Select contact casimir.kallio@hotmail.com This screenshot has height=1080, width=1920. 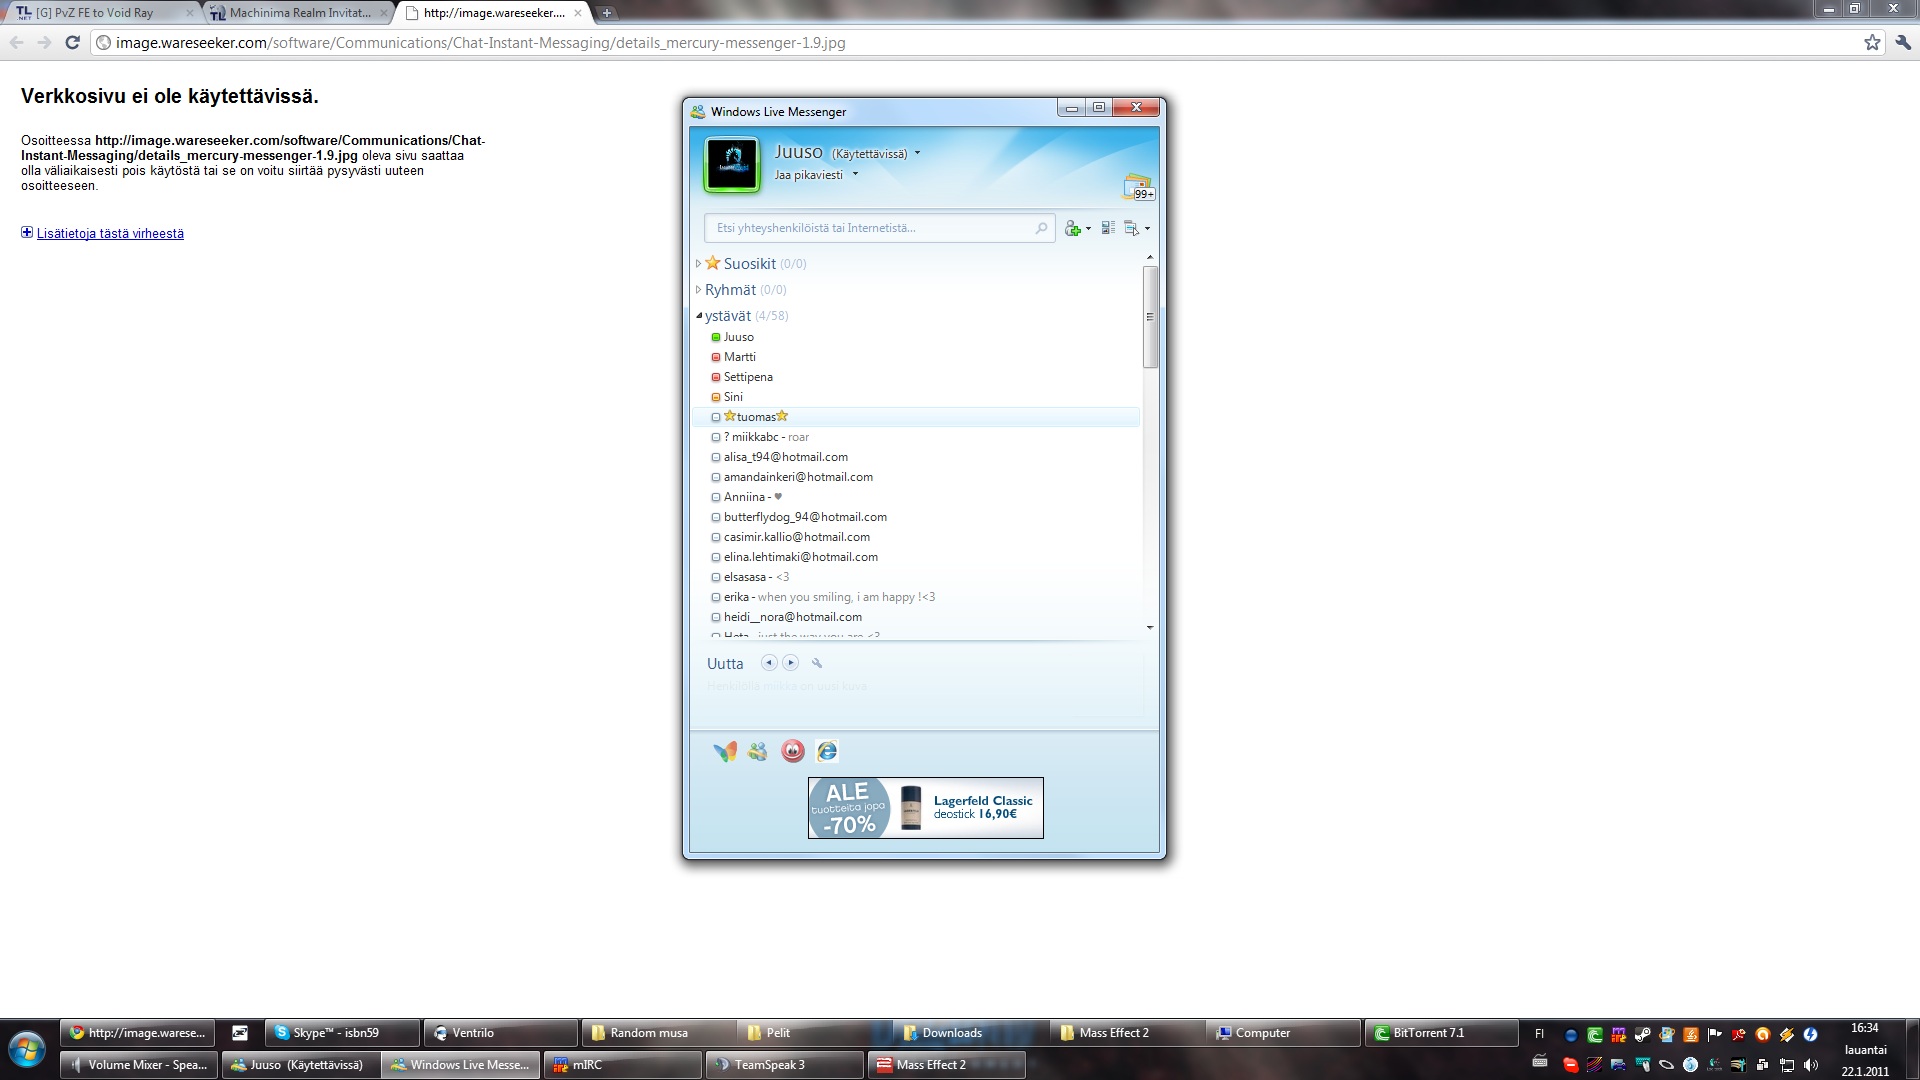916,537
